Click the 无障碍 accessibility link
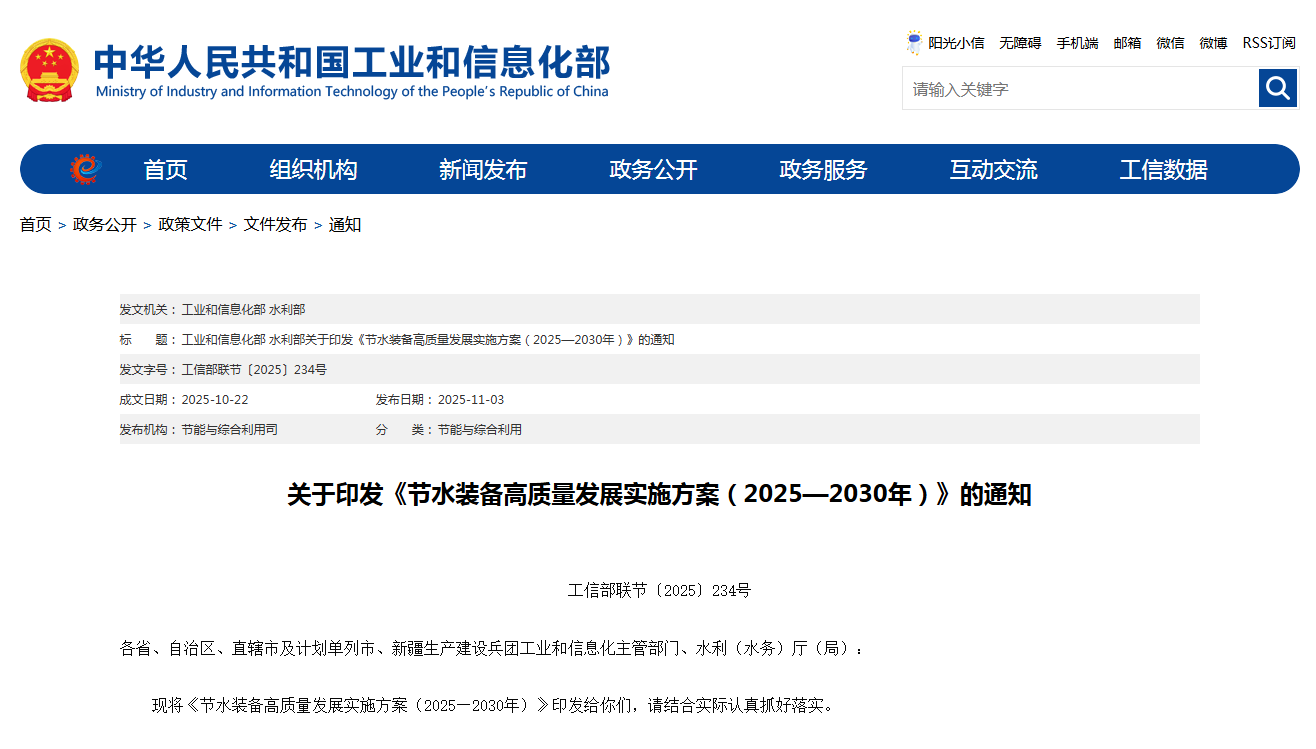This screenshot has height=749, width=1316. tap(1020, 43)
